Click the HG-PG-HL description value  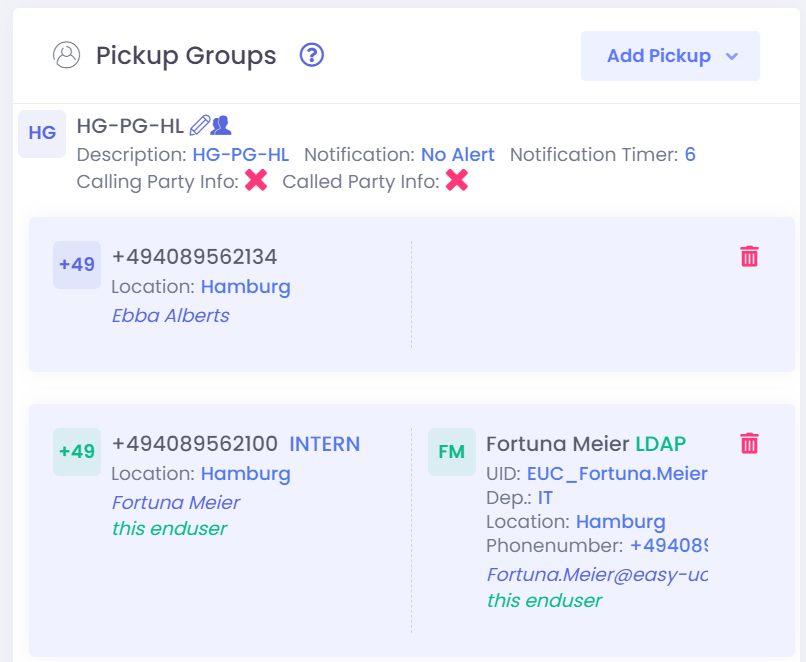[240, 155]
